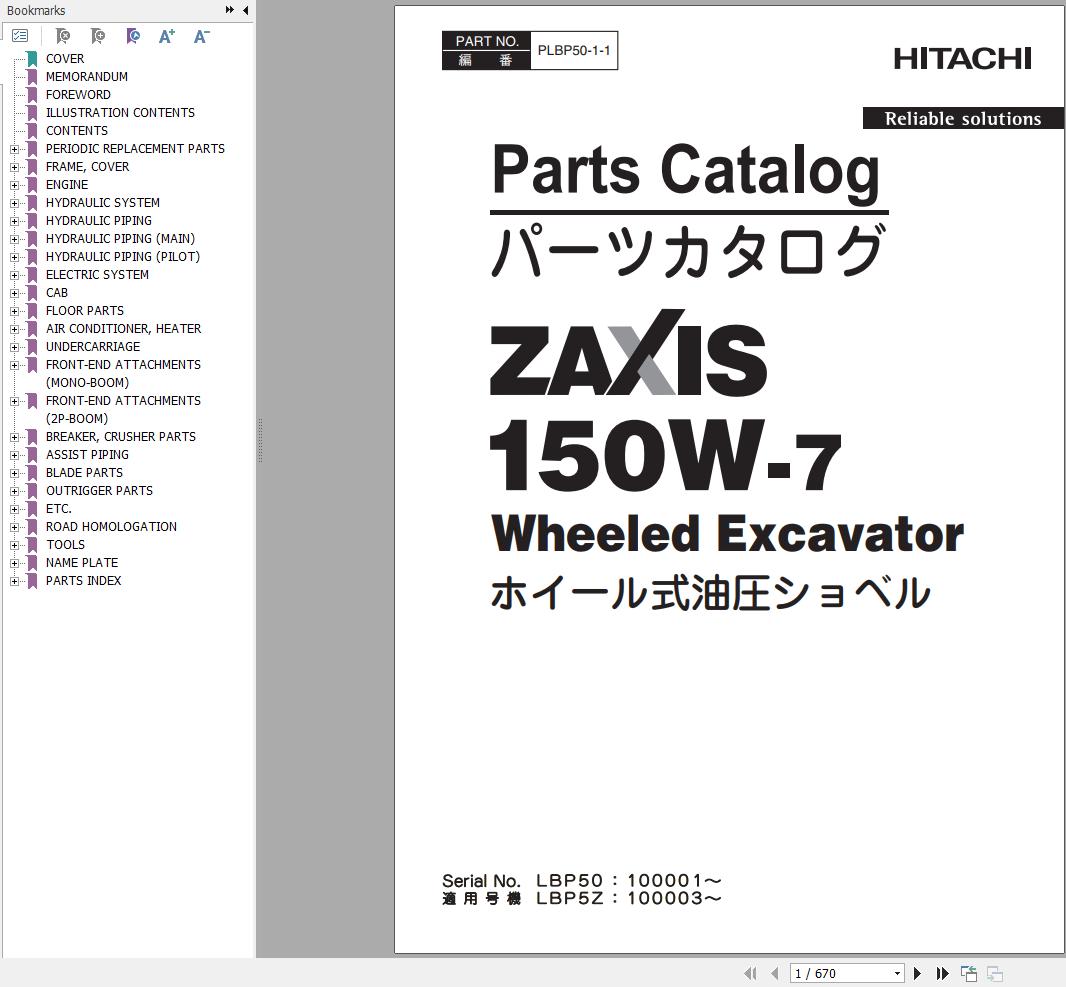Viewport: 1066px width, 987px height.
Task: Open the page number dropdown arrow
Action: [897, 973]
